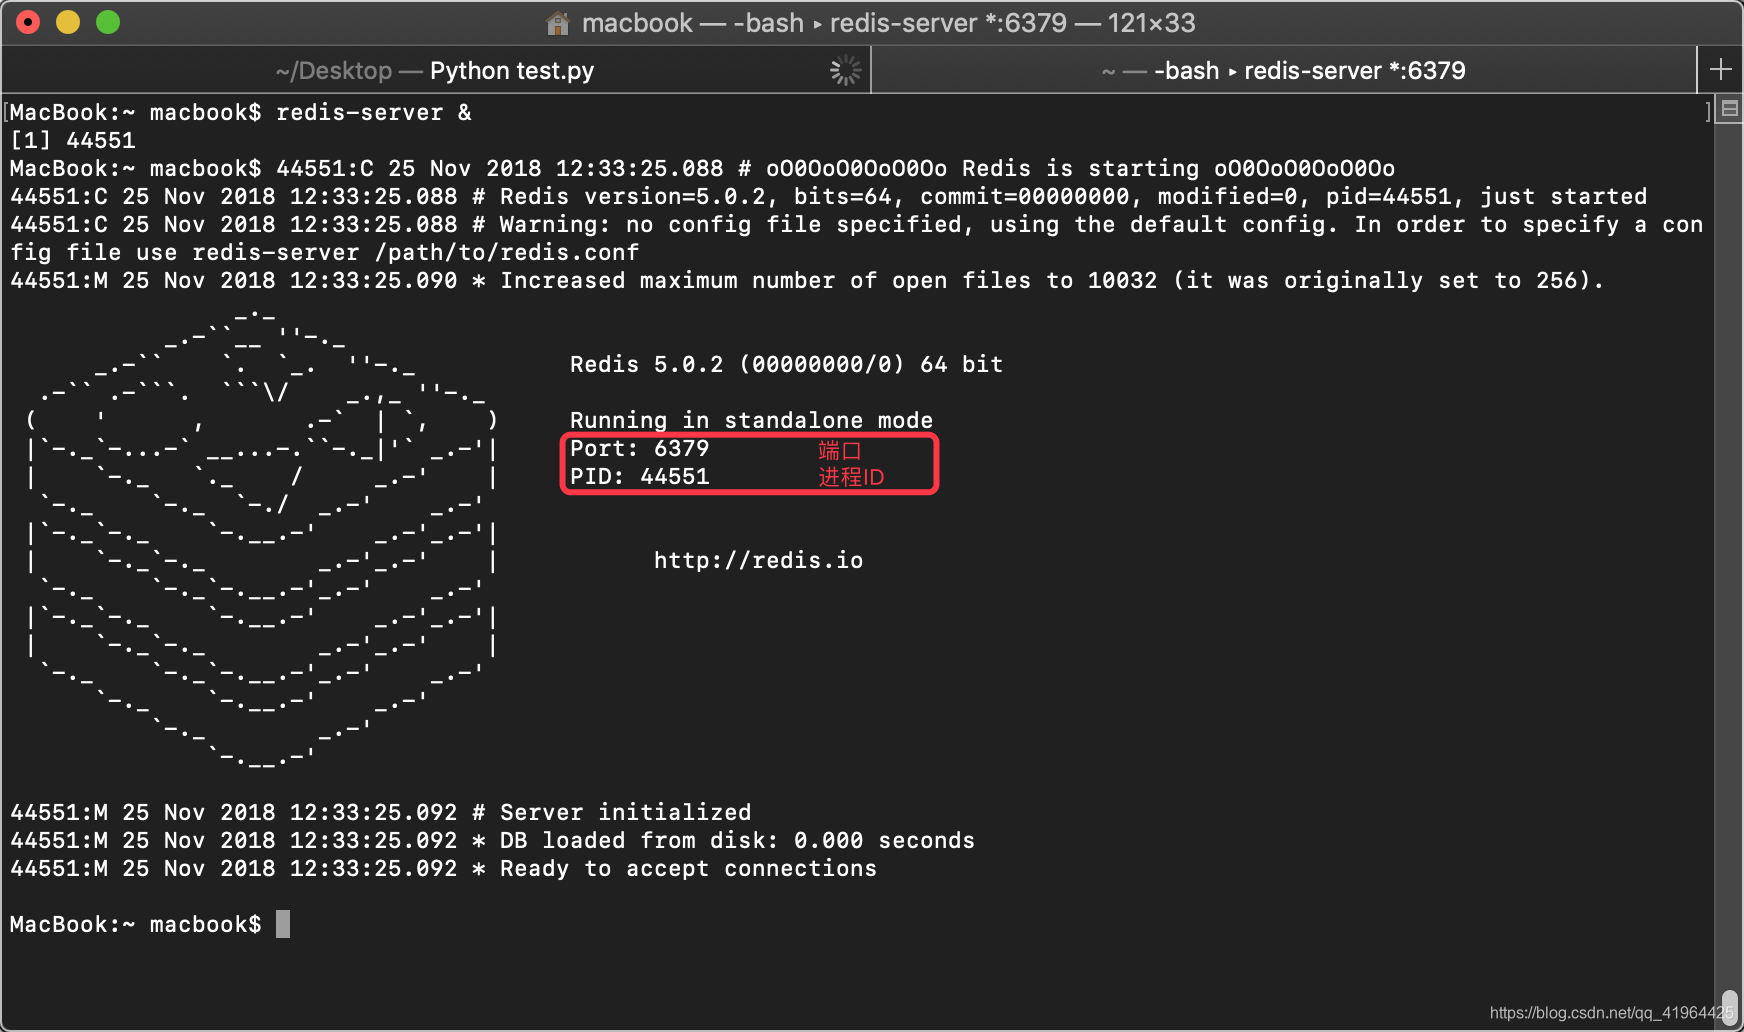
Task: Click the 'Increased maximum number of open files' line
Action: (x=807, y=281)
